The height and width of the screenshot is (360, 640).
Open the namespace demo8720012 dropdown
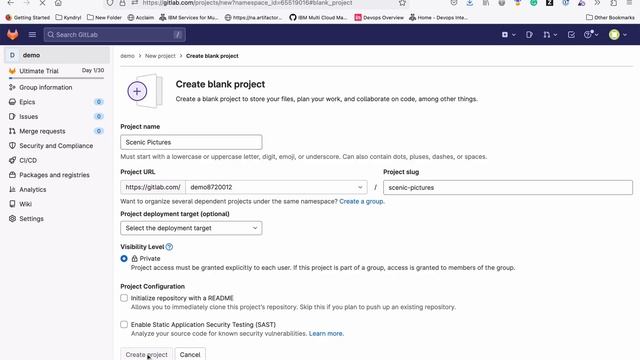(276, 187)
